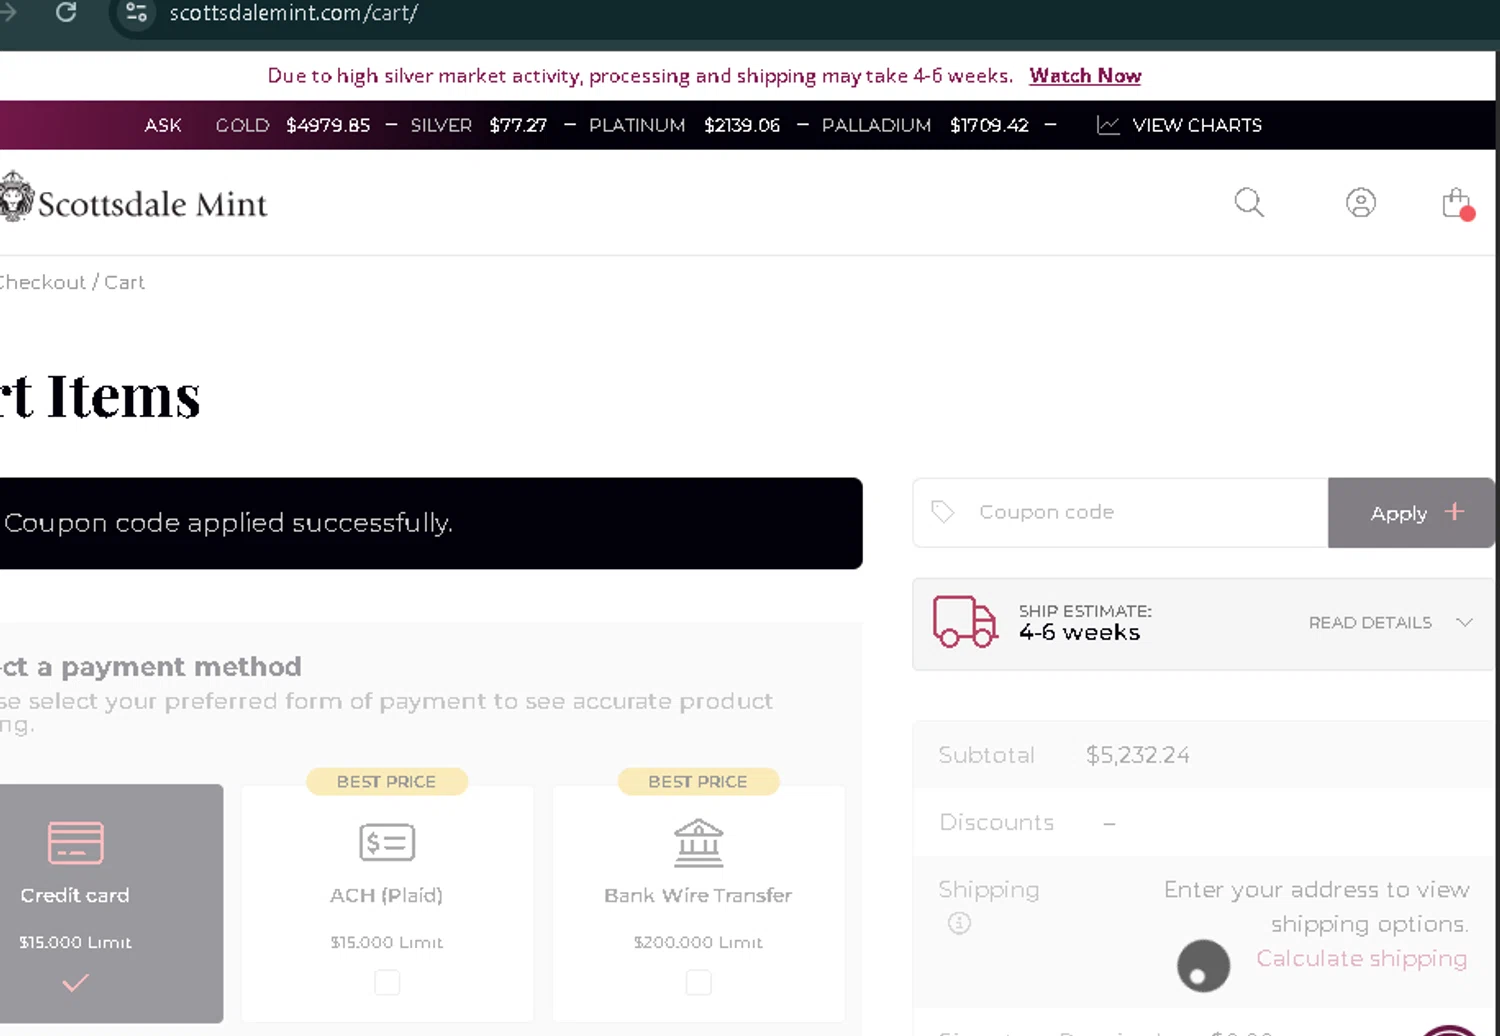The image size is (1500, 1036).
Task: Select the PLATINUM $2139.06 ticker price
Action: click(742, 125)
